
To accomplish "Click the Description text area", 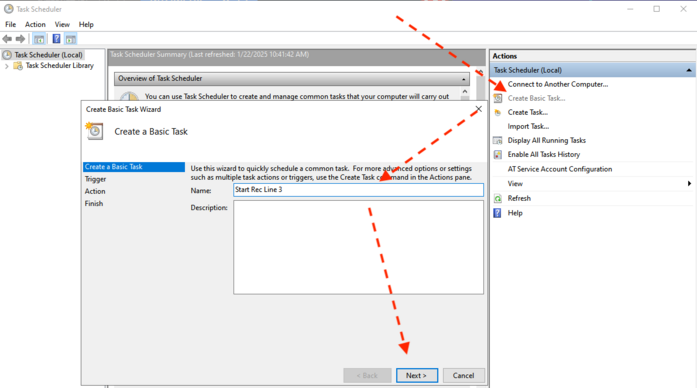I will point(358,247).
